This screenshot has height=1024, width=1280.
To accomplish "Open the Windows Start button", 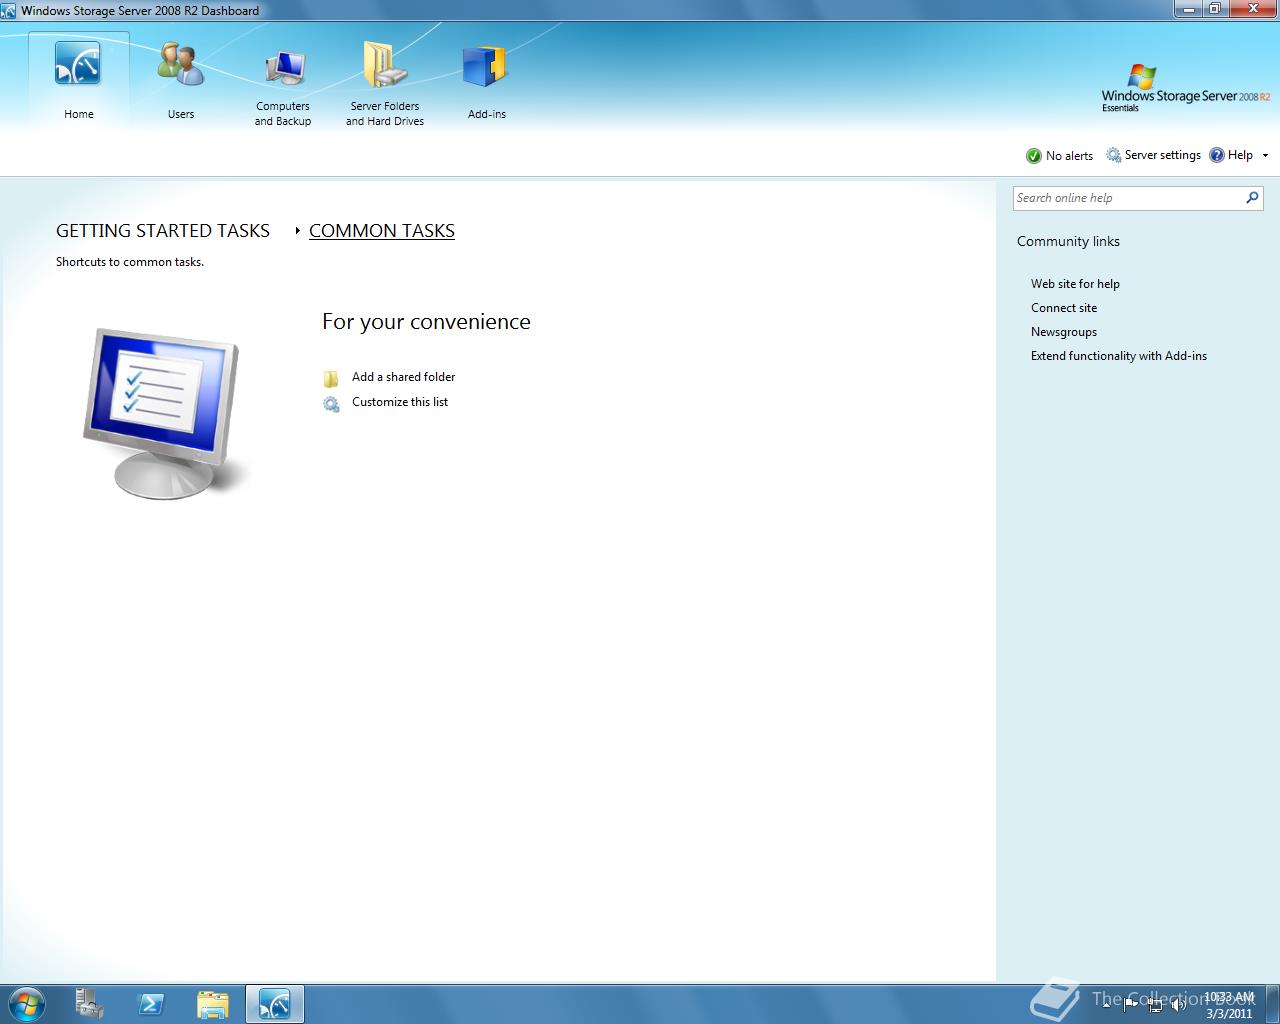I will coord(26,1004).
